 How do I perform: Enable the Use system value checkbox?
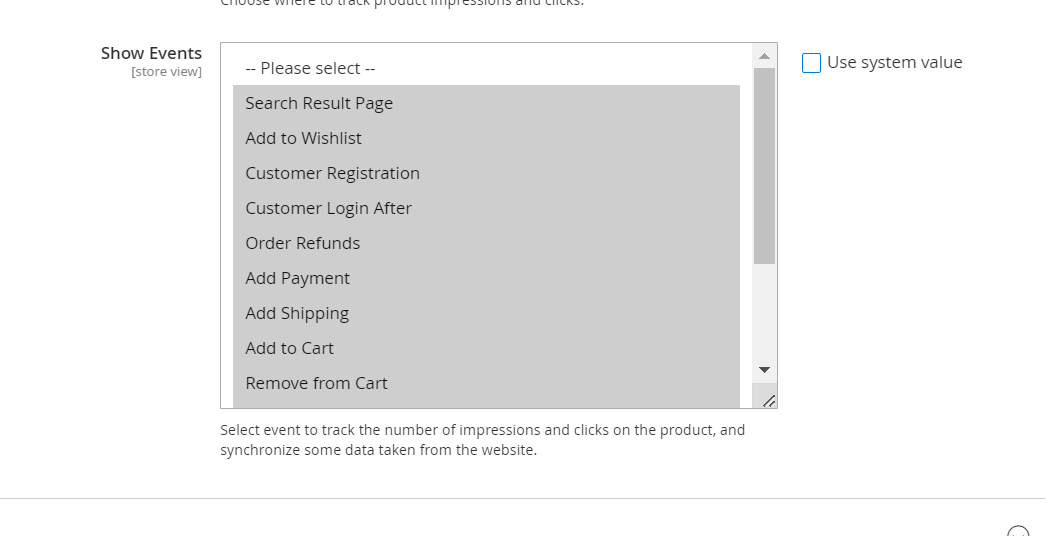point(811,63)
